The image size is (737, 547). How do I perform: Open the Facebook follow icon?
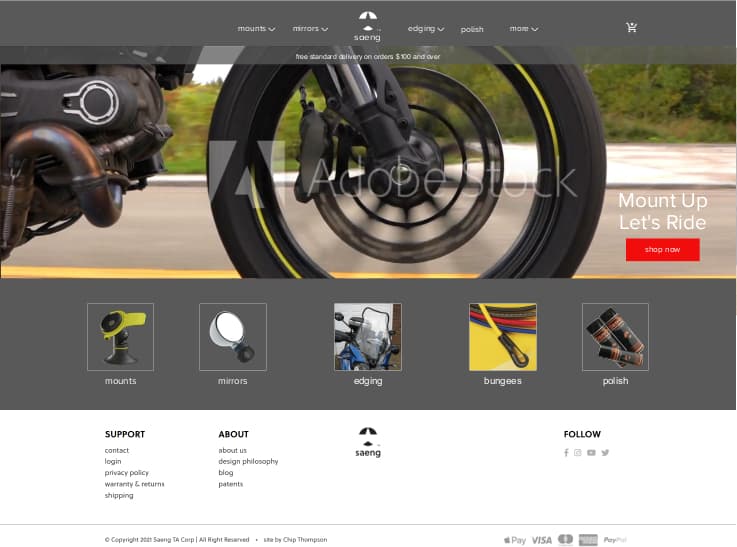tap(566, 453)
